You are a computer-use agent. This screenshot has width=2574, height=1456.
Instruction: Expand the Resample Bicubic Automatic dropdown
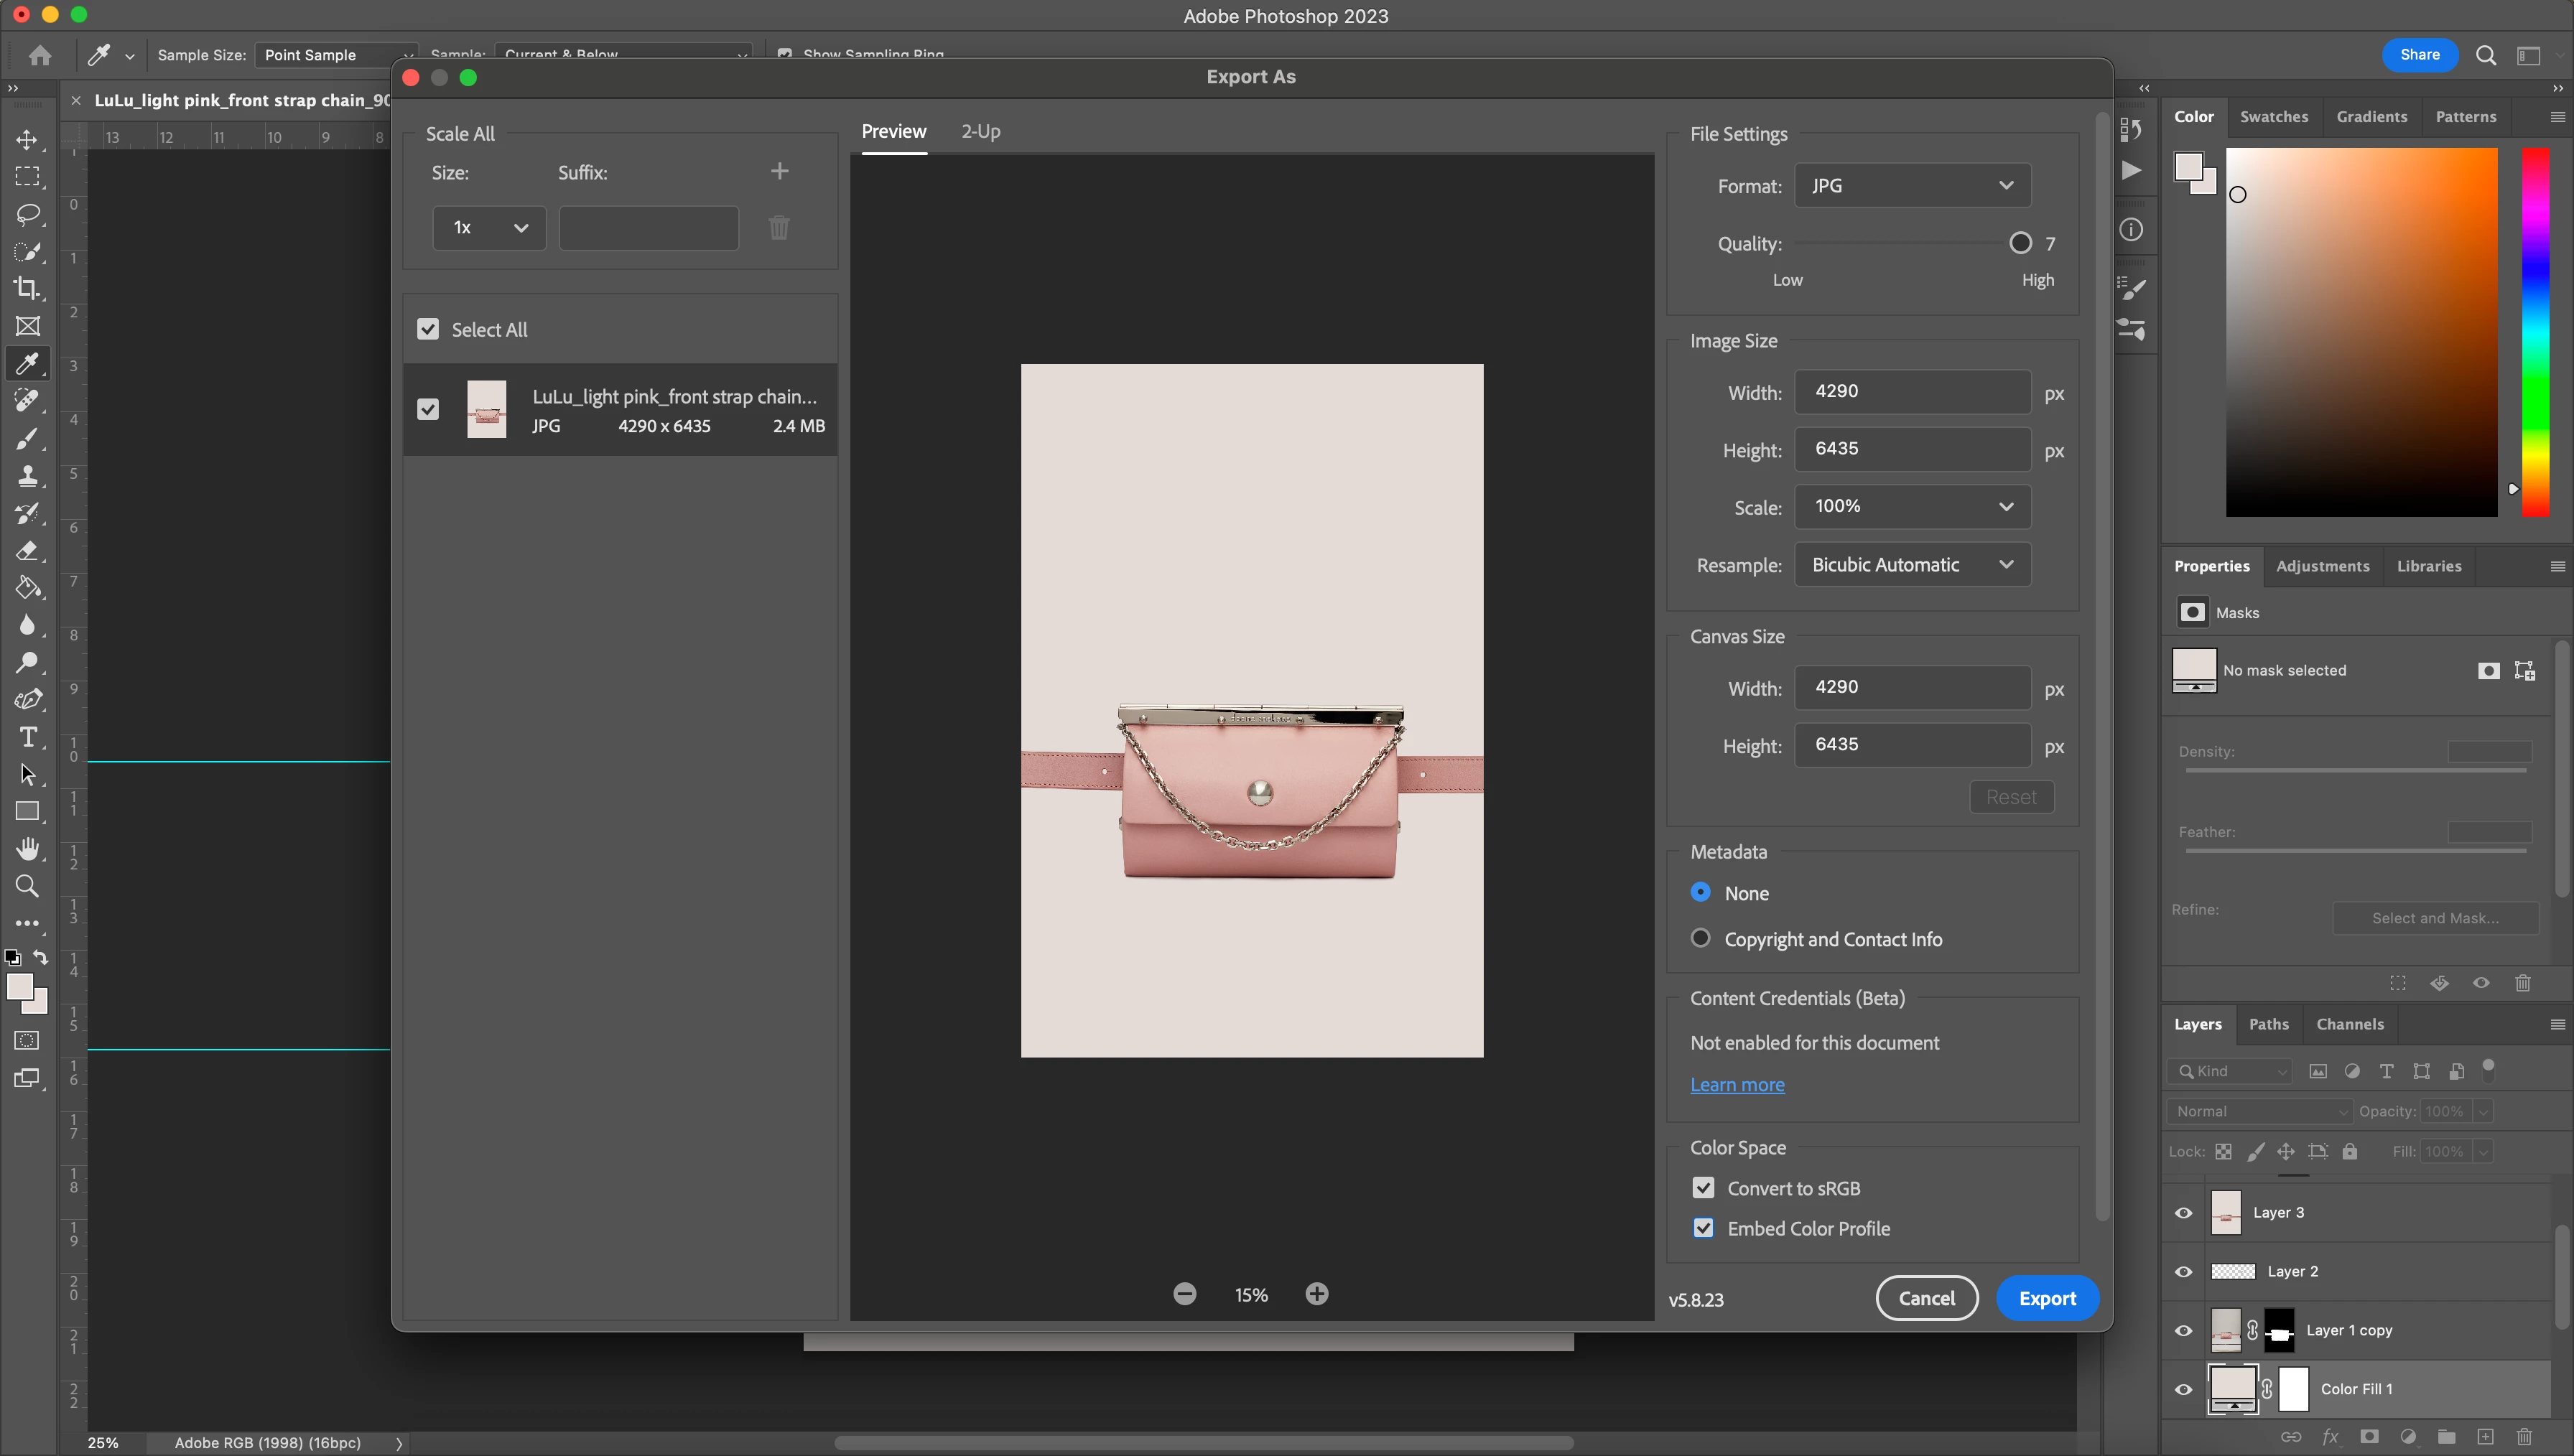coord(1912,565)
